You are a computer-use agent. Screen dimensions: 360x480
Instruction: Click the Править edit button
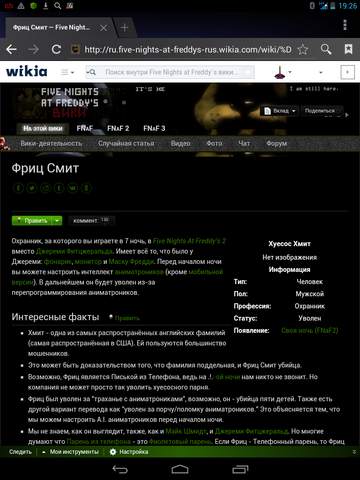pyautogui.click(x=32, y=220)
